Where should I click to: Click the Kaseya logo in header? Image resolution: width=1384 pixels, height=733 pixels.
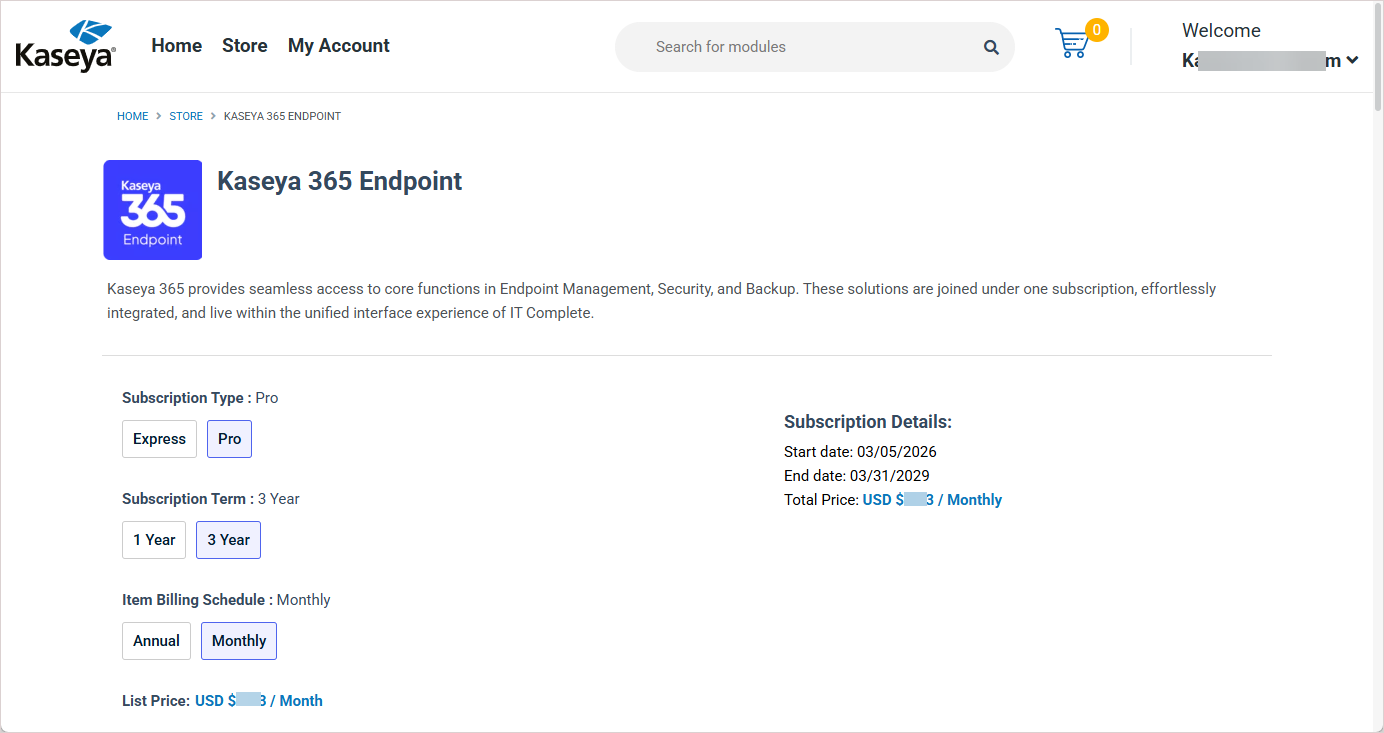[66, 46]
